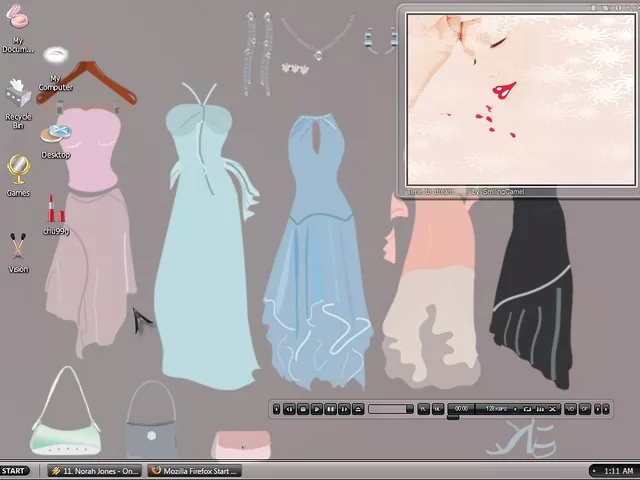Switch to Norah Jones taskbar item
The height and width of the screenshot is (480, 640).
pos(95,471)
